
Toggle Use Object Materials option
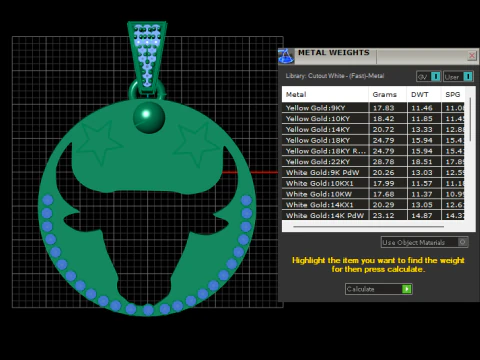424,242
